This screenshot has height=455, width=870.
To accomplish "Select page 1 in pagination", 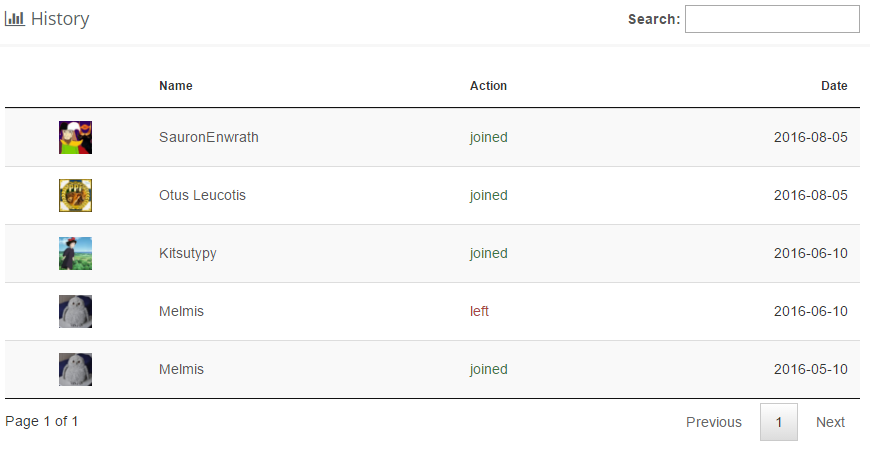I will pyautogui.click(x=779, y=422).
